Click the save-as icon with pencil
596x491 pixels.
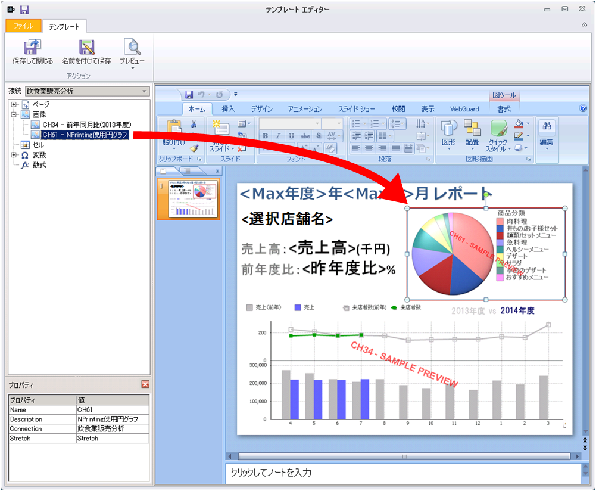click(x=87, y=47)
